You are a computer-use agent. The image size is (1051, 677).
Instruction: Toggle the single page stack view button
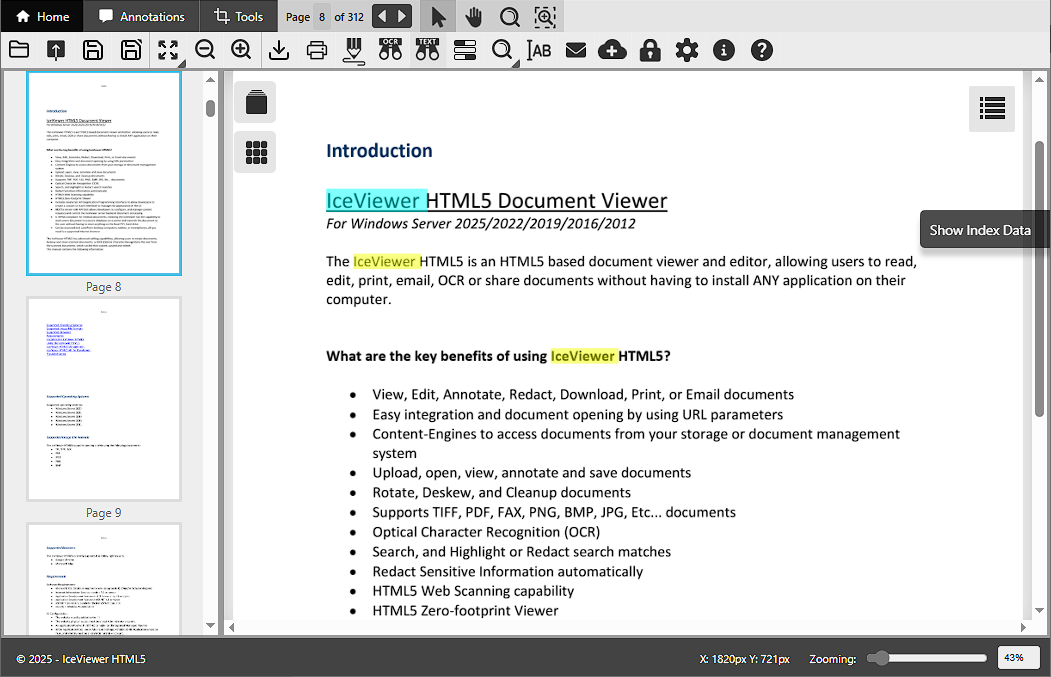pyautogui.click(x=256, y=102)
